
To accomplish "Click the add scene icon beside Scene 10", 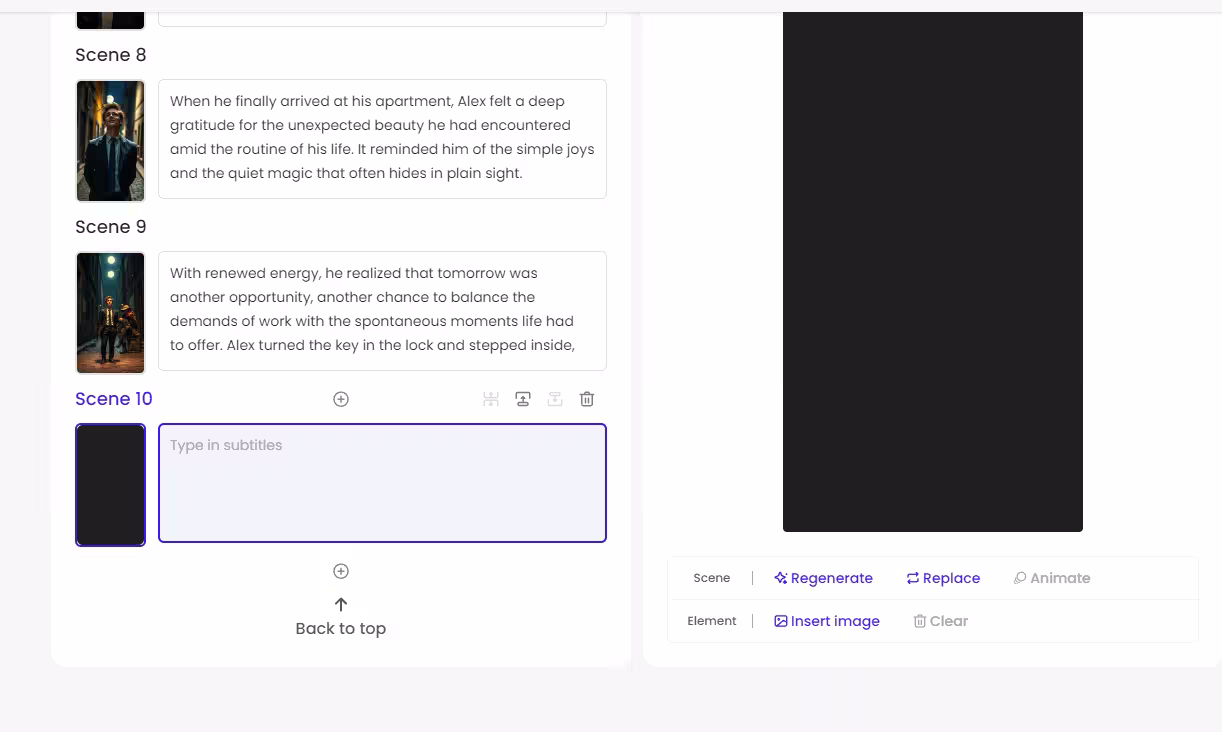I will 341,399.
